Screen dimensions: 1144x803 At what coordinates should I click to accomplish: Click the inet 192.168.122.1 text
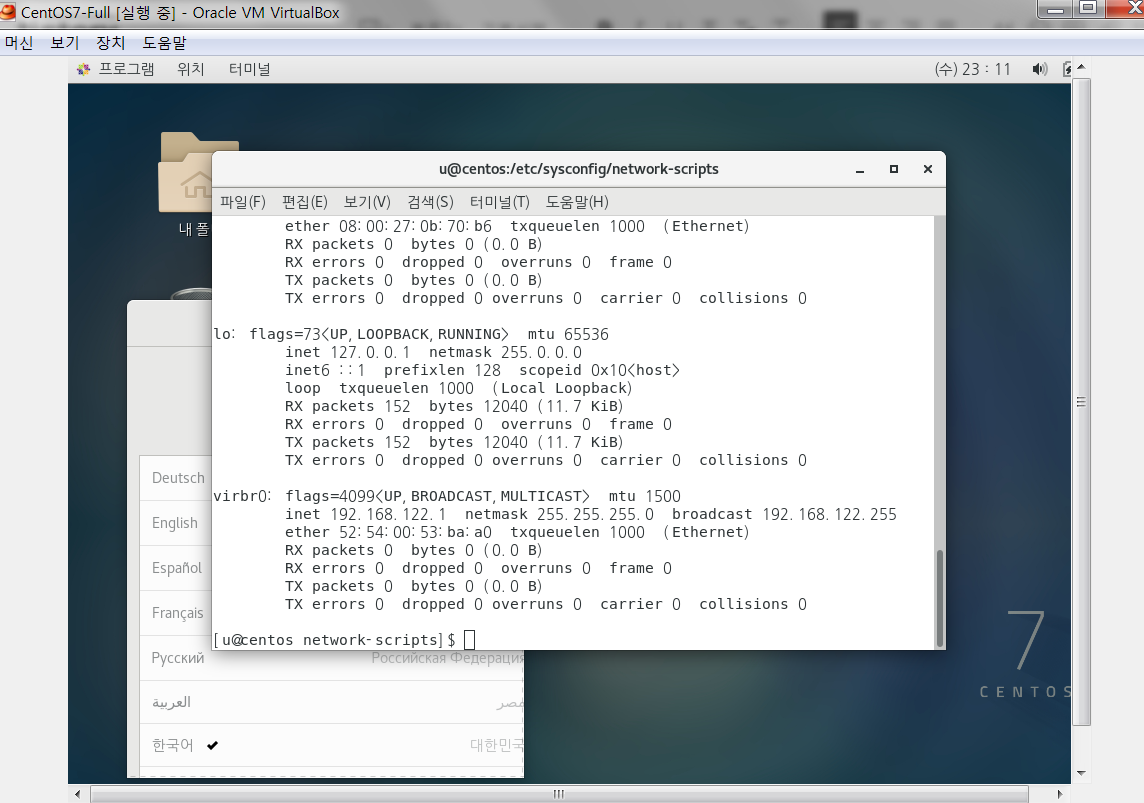click(x=366, y=514)
